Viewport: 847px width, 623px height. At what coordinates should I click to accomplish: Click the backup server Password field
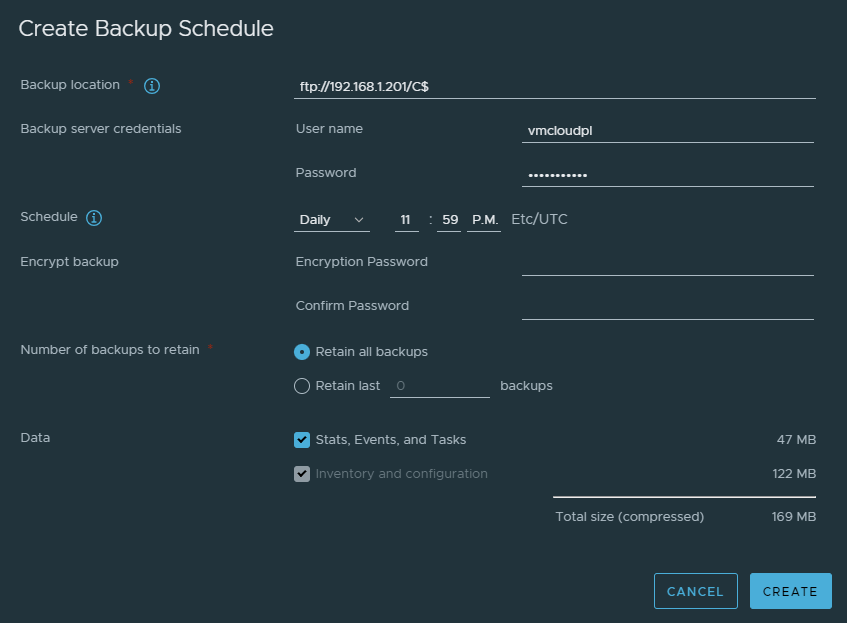[x=667, y=175]
